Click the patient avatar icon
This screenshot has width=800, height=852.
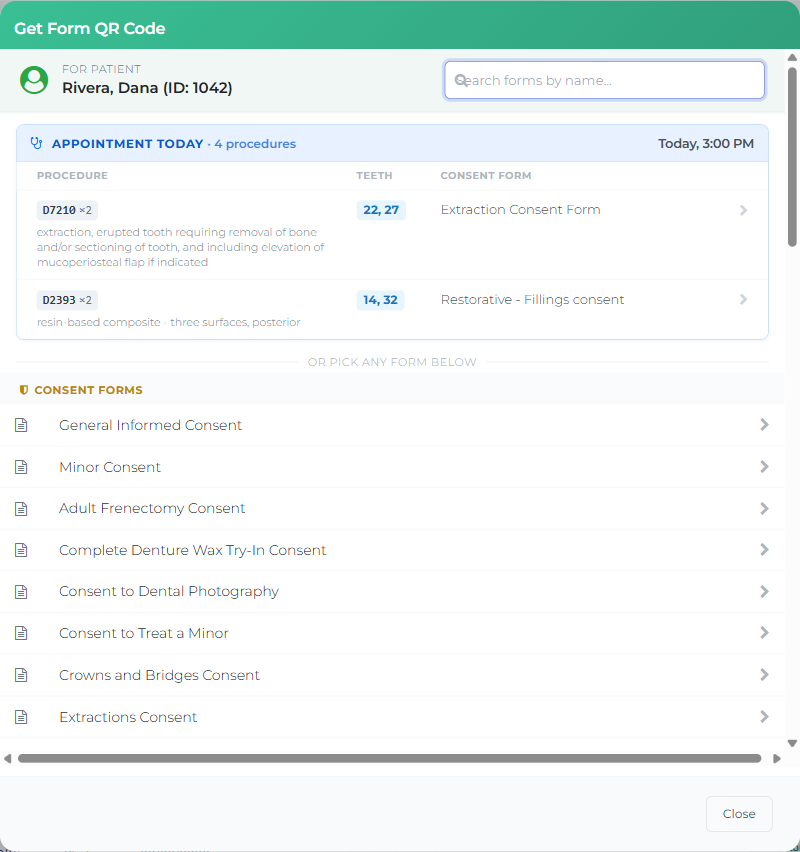pyautogui.click(x=34, y=80)
